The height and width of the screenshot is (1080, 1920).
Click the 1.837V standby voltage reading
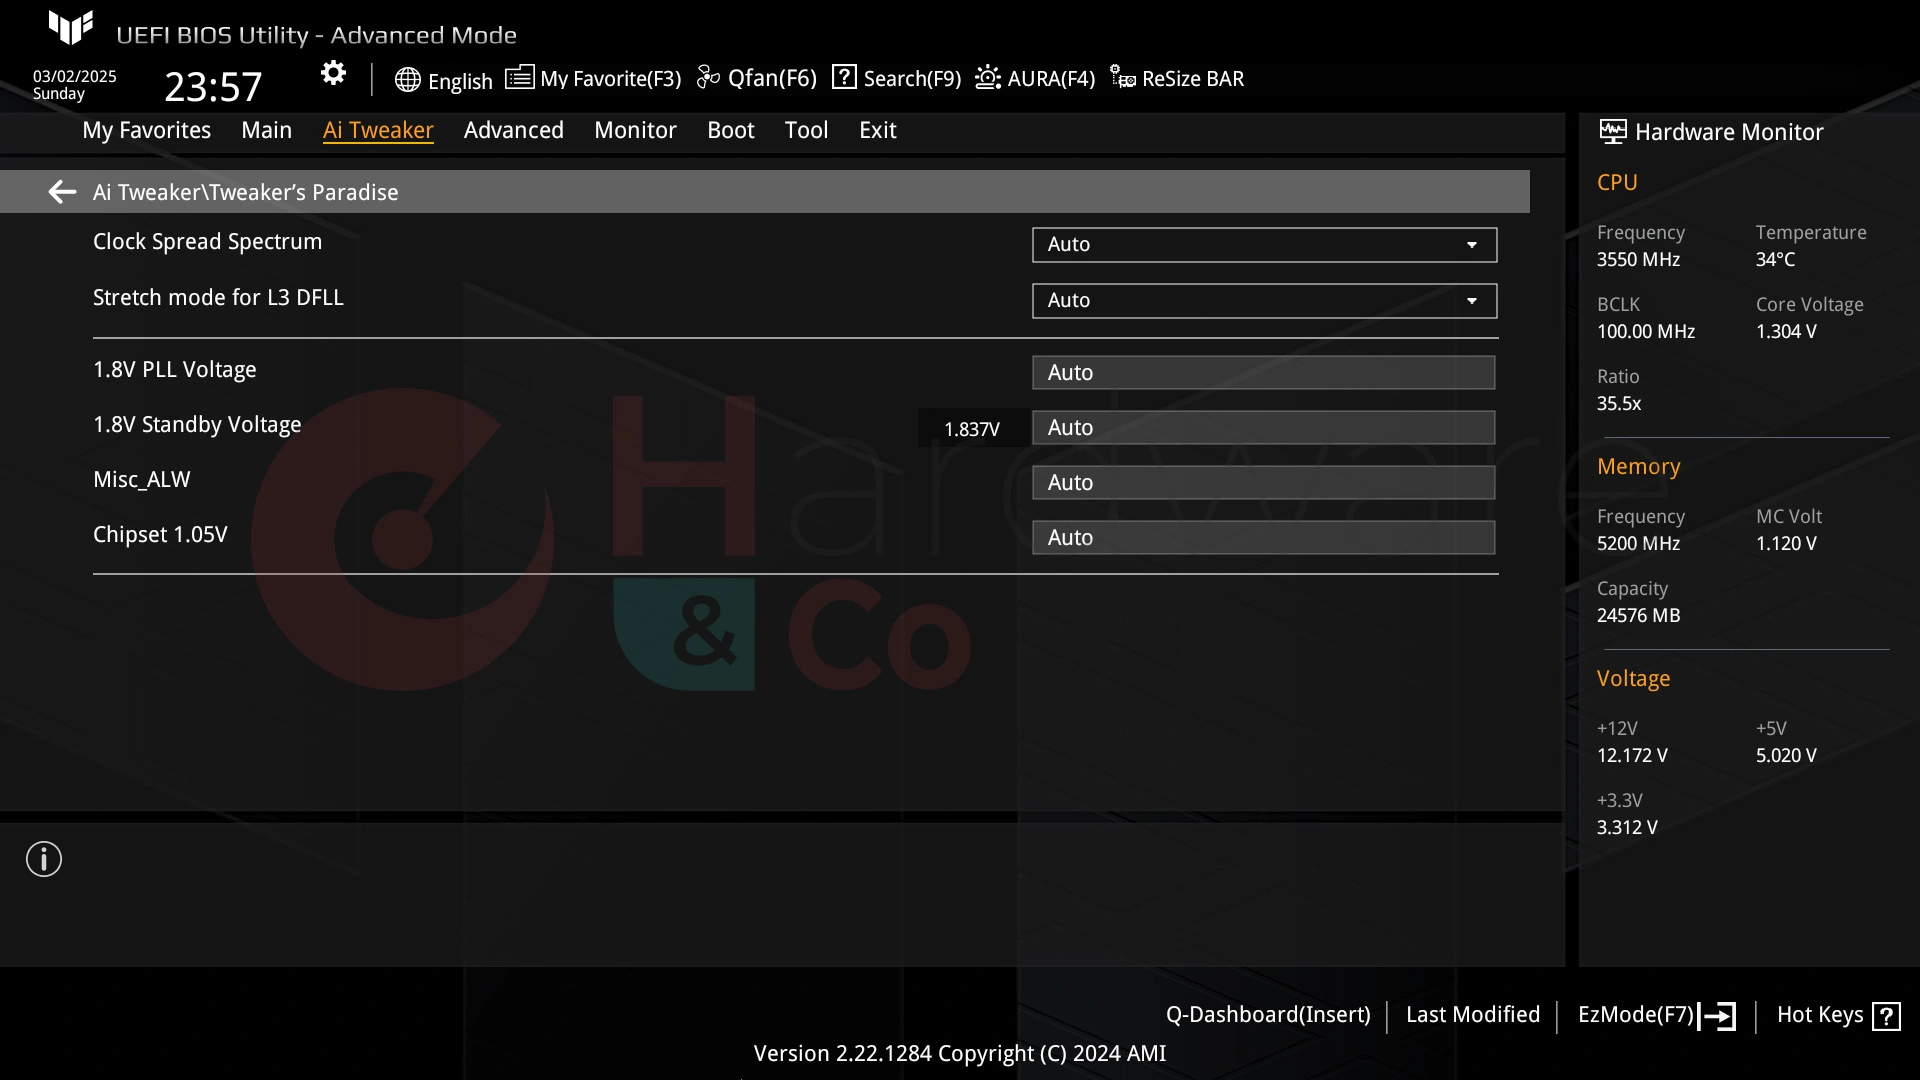(972, 429)
